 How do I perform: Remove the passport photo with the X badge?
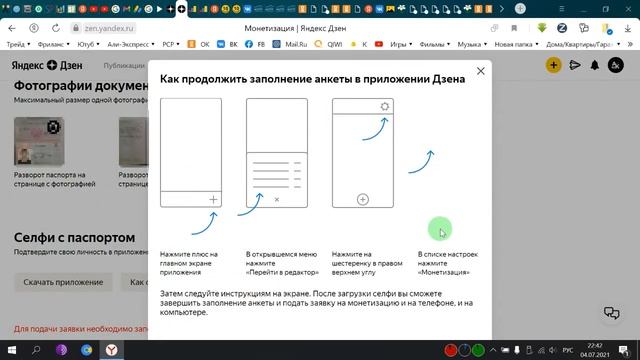[x=53, y=127]
